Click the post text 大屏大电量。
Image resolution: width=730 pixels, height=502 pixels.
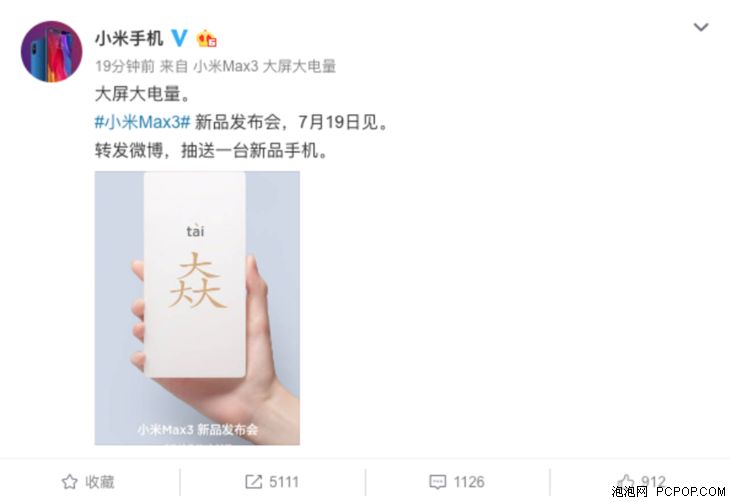click(x=143, y=94)
